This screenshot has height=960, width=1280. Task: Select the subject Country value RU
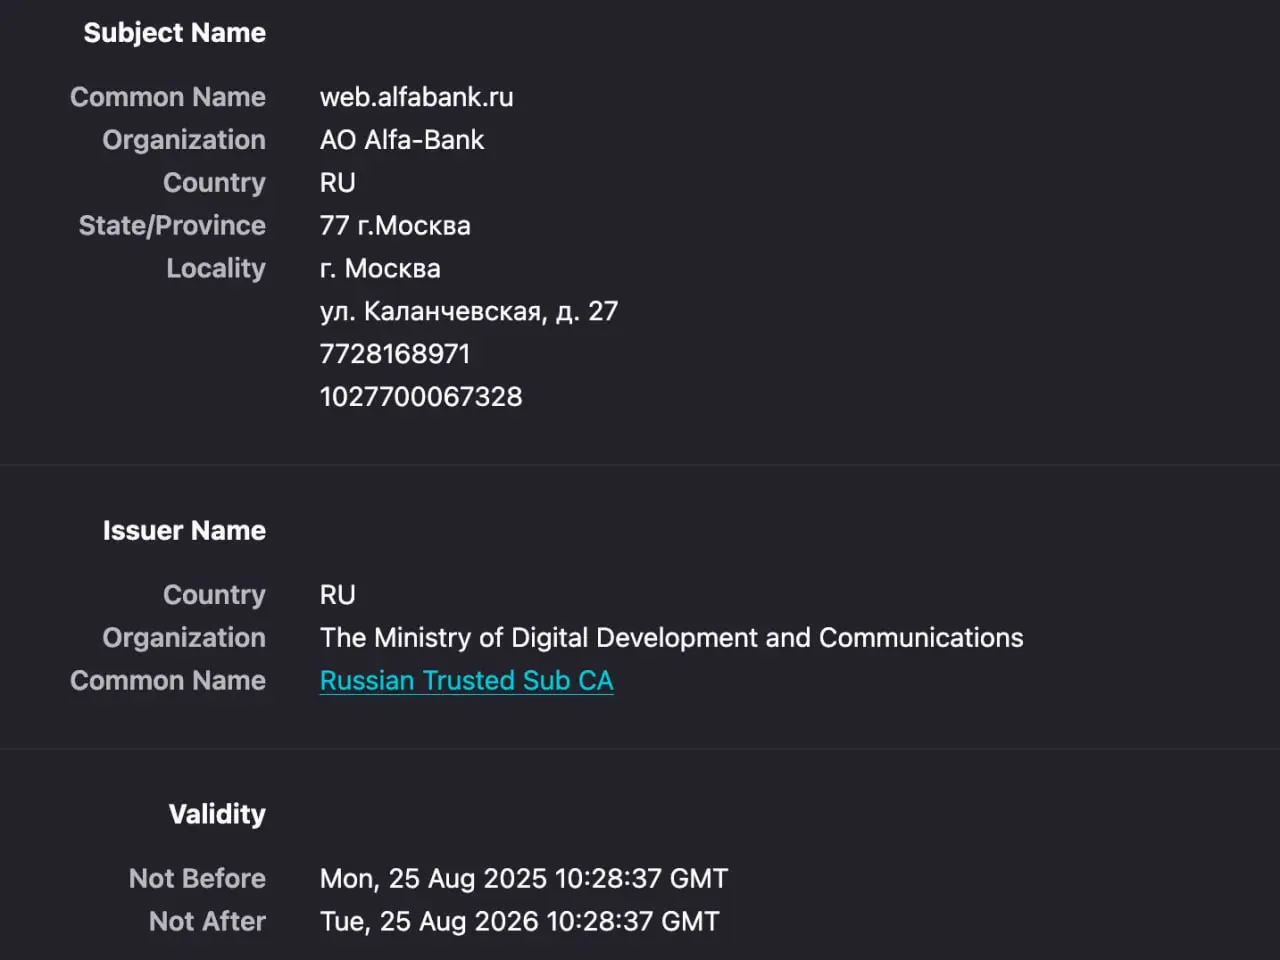[338, 183]
